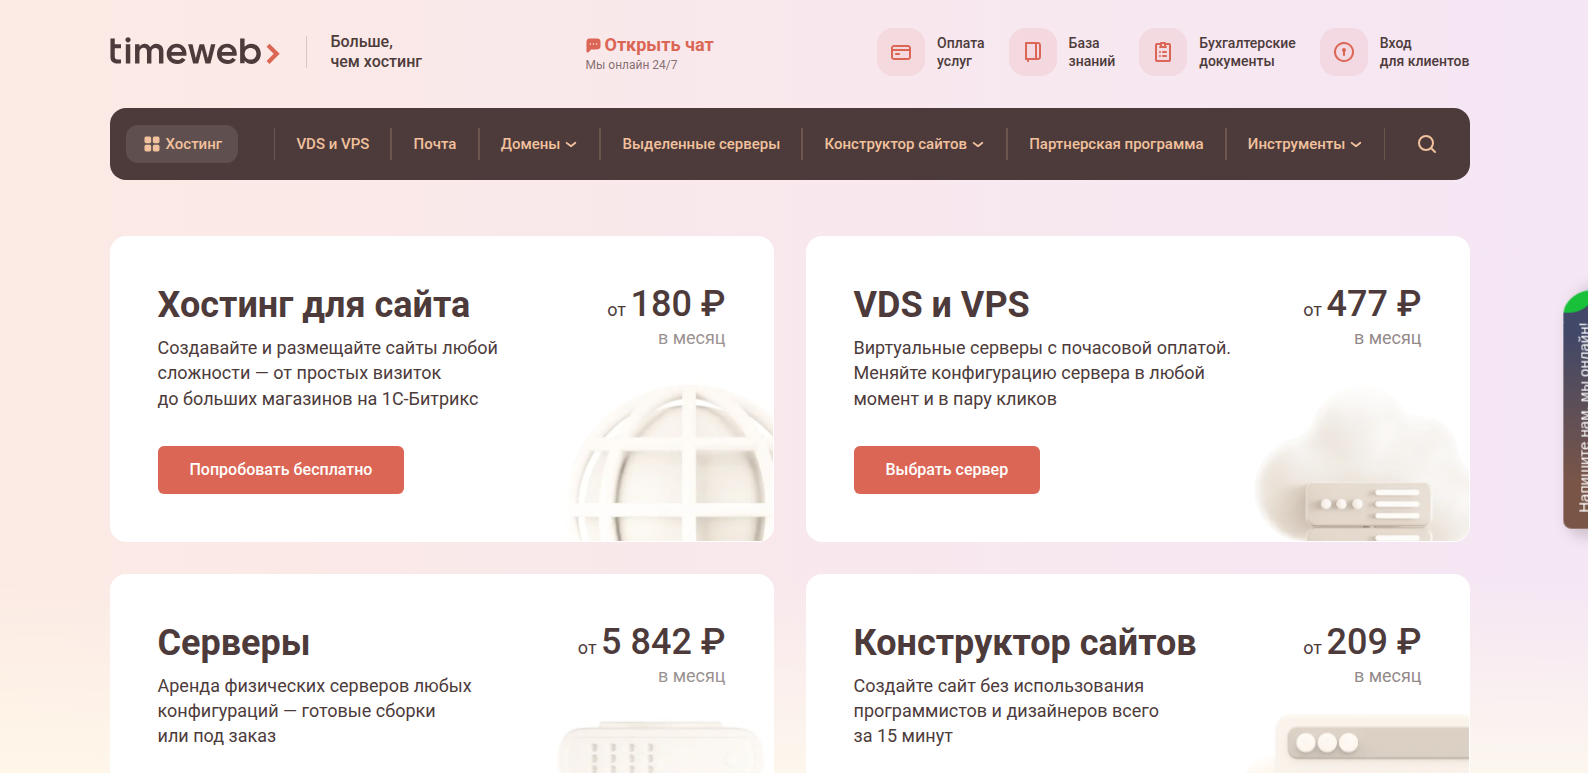Click the Конструктор сайтов card title

pyautogui.click(x=1024, y=642)
